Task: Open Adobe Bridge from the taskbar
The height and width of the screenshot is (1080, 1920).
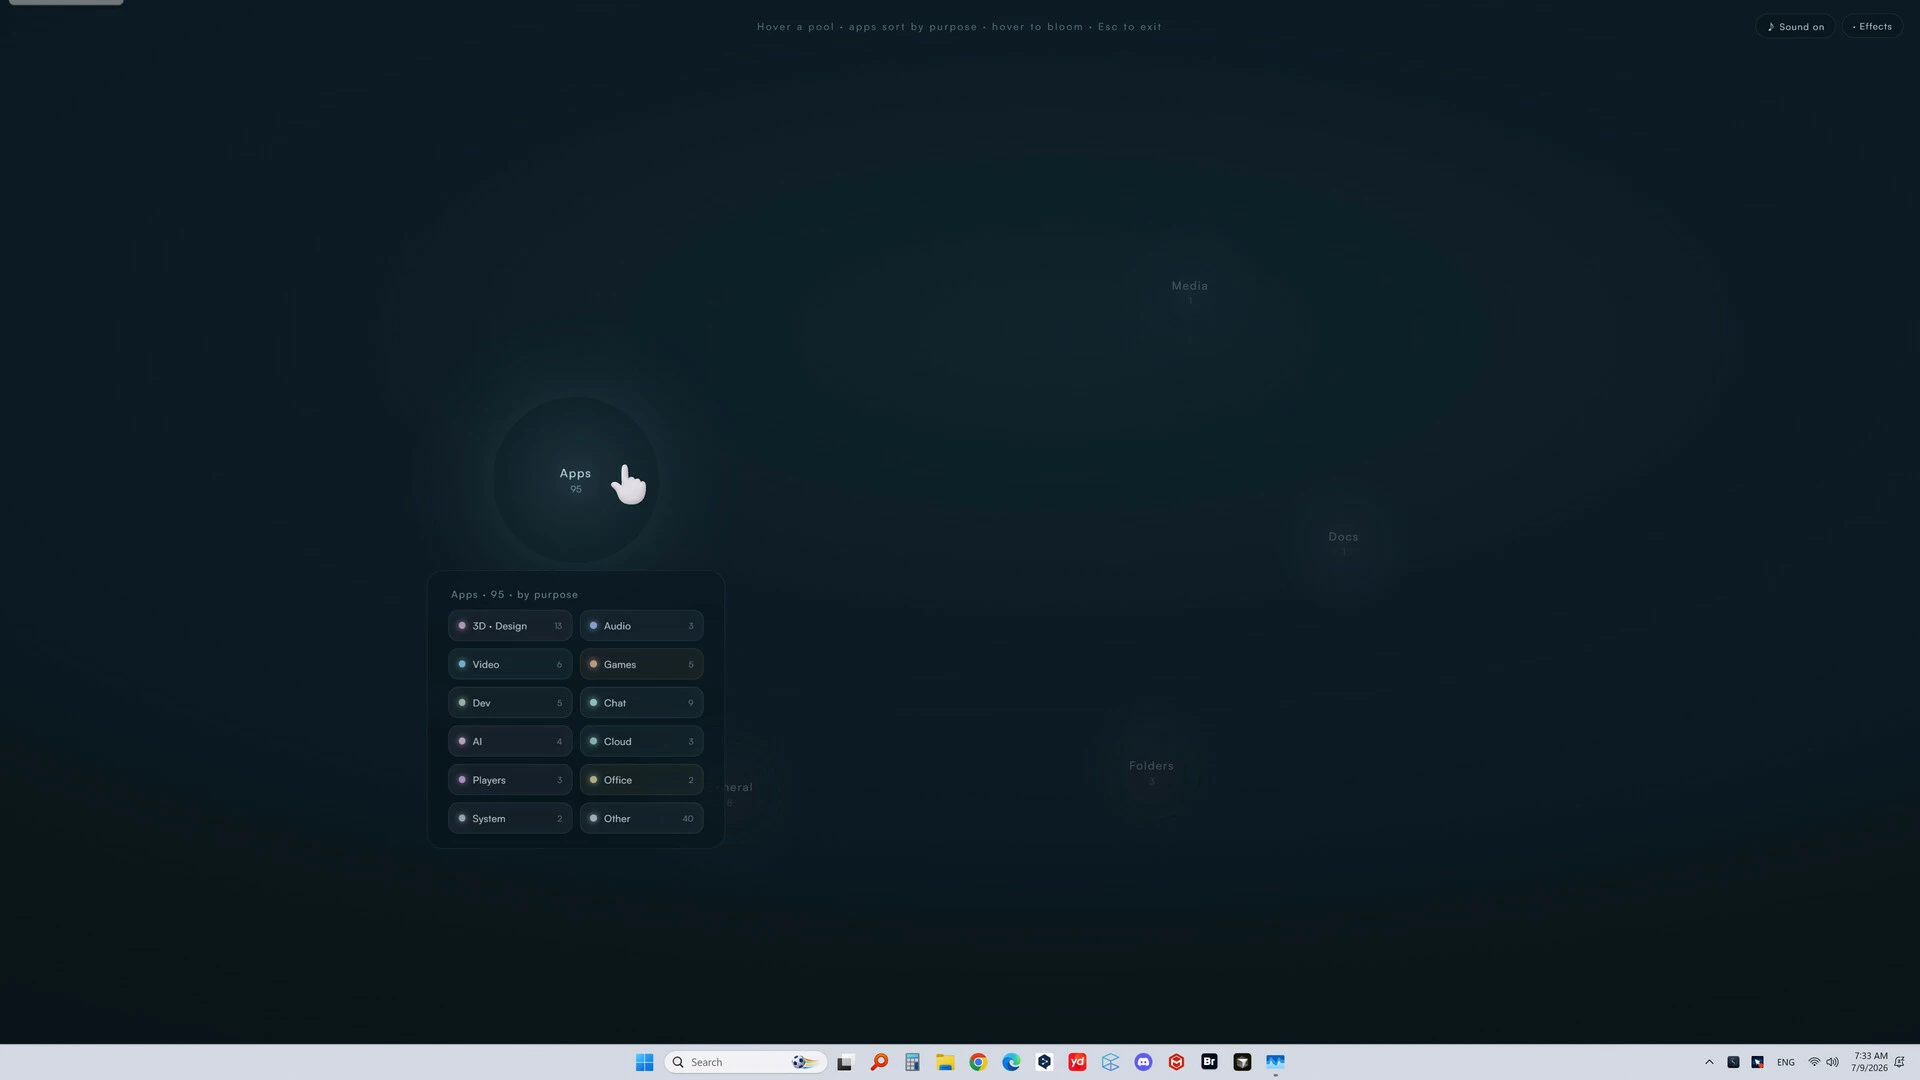Action: pyautogui.click(x=1209, y=1062)
